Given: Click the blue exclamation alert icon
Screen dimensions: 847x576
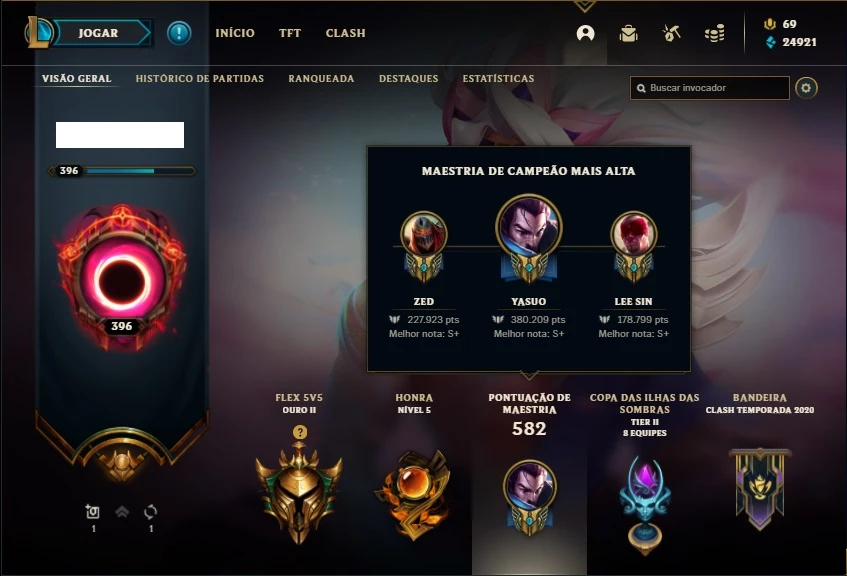Looking at the screenshot, I should (179, 33).
